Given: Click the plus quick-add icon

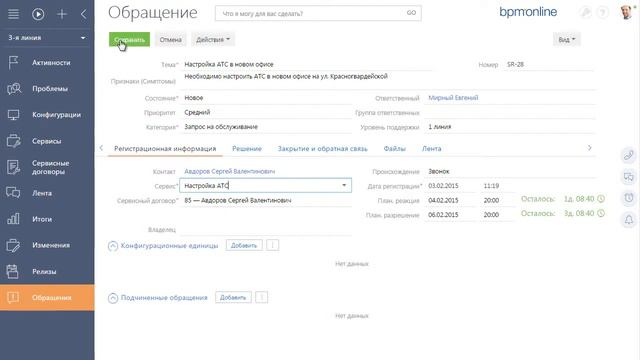Looking at the screenshot, I should click(62, 14).
